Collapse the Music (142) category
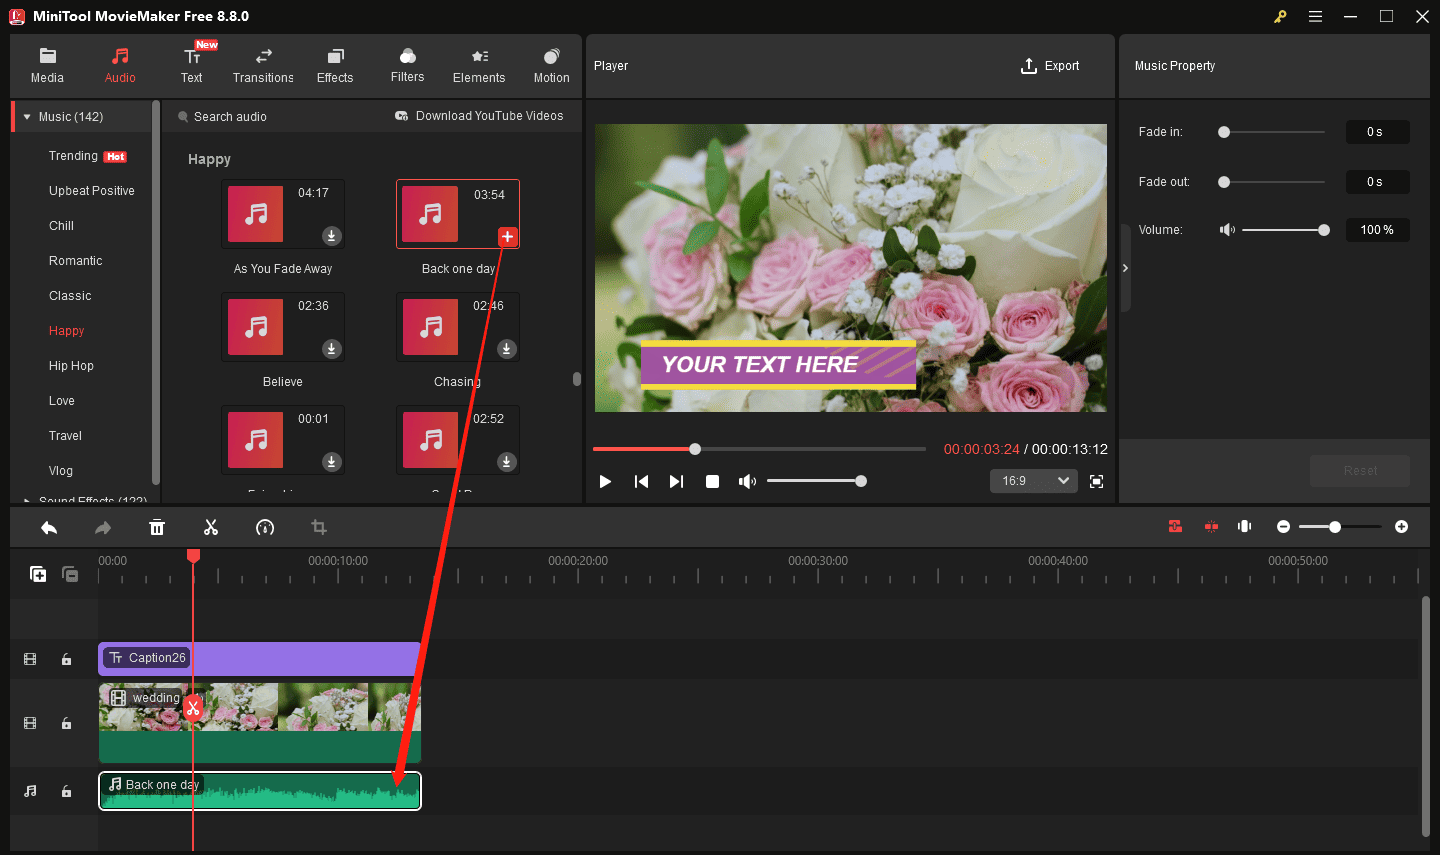 coord(27,117)
